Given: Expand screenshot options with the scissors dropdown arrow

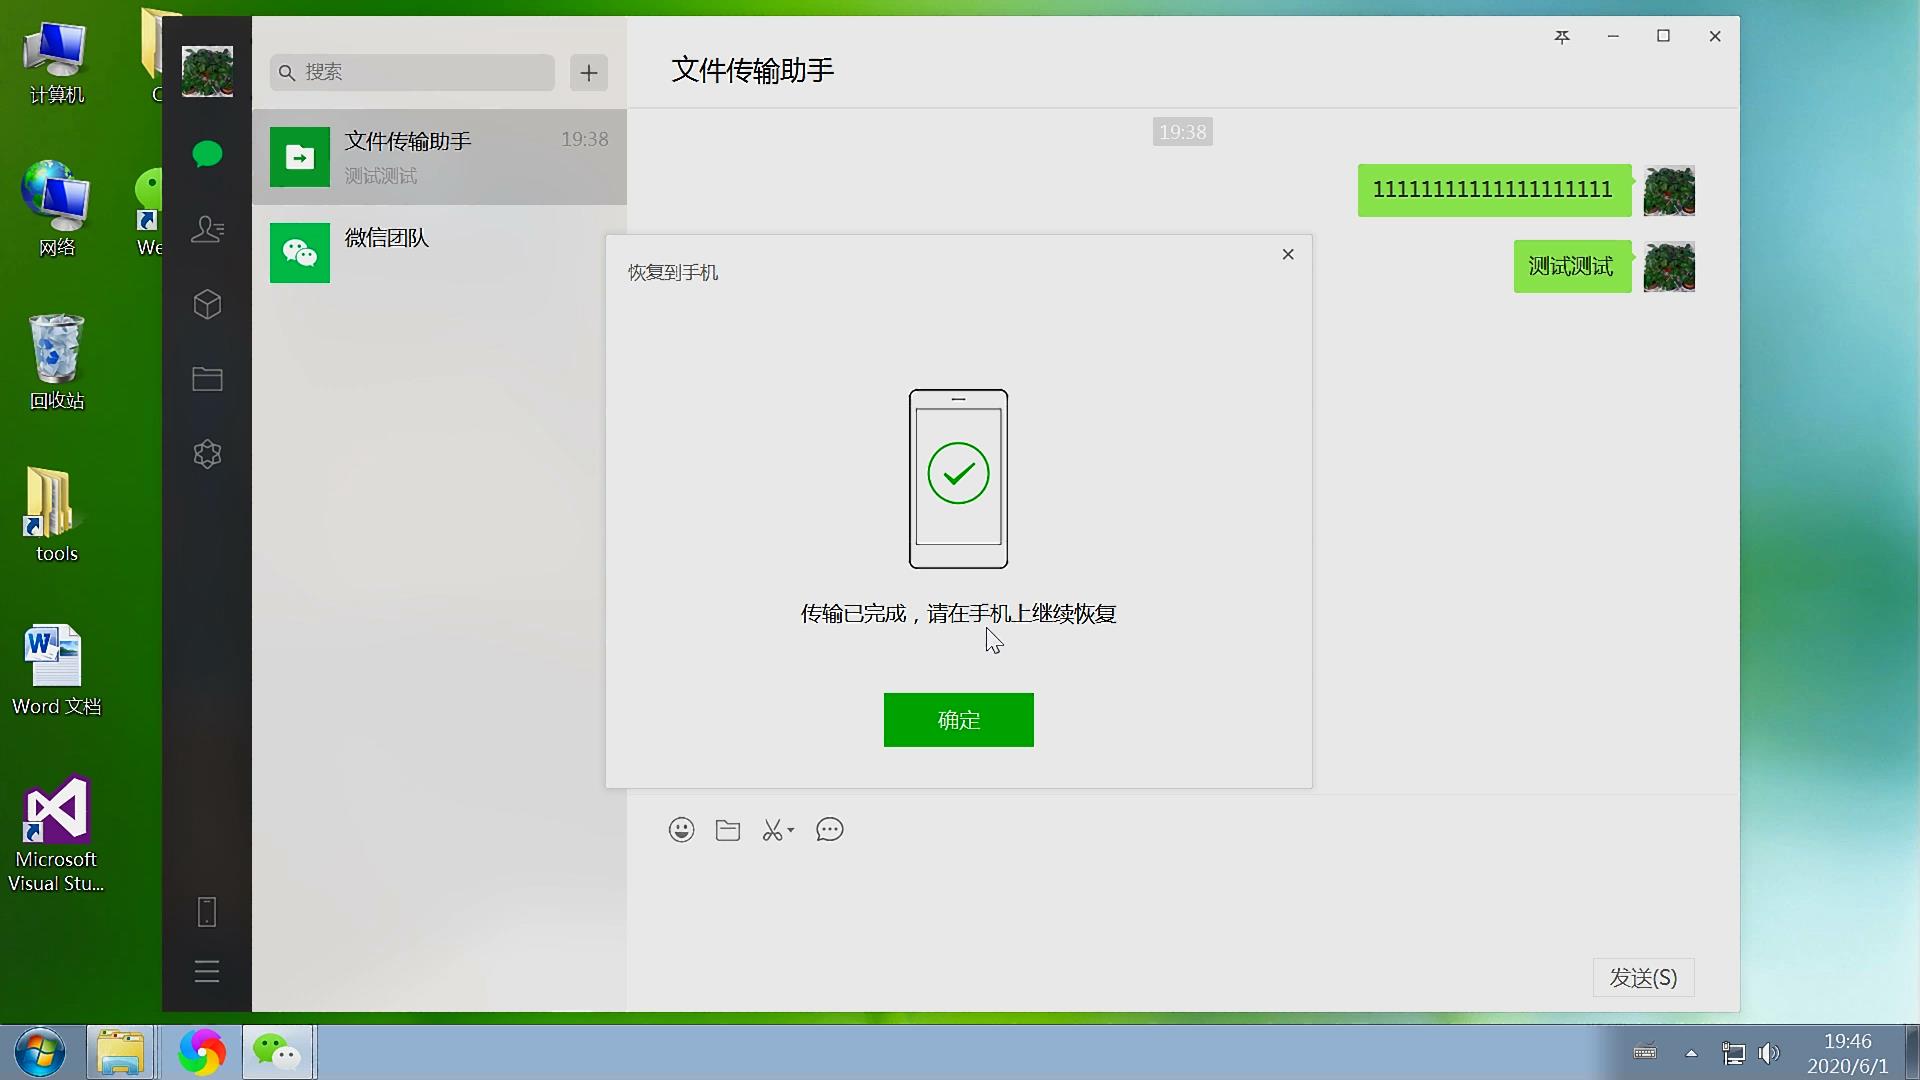Looking at the screenshot, I should pyautogui.click(x=789, y=832).
